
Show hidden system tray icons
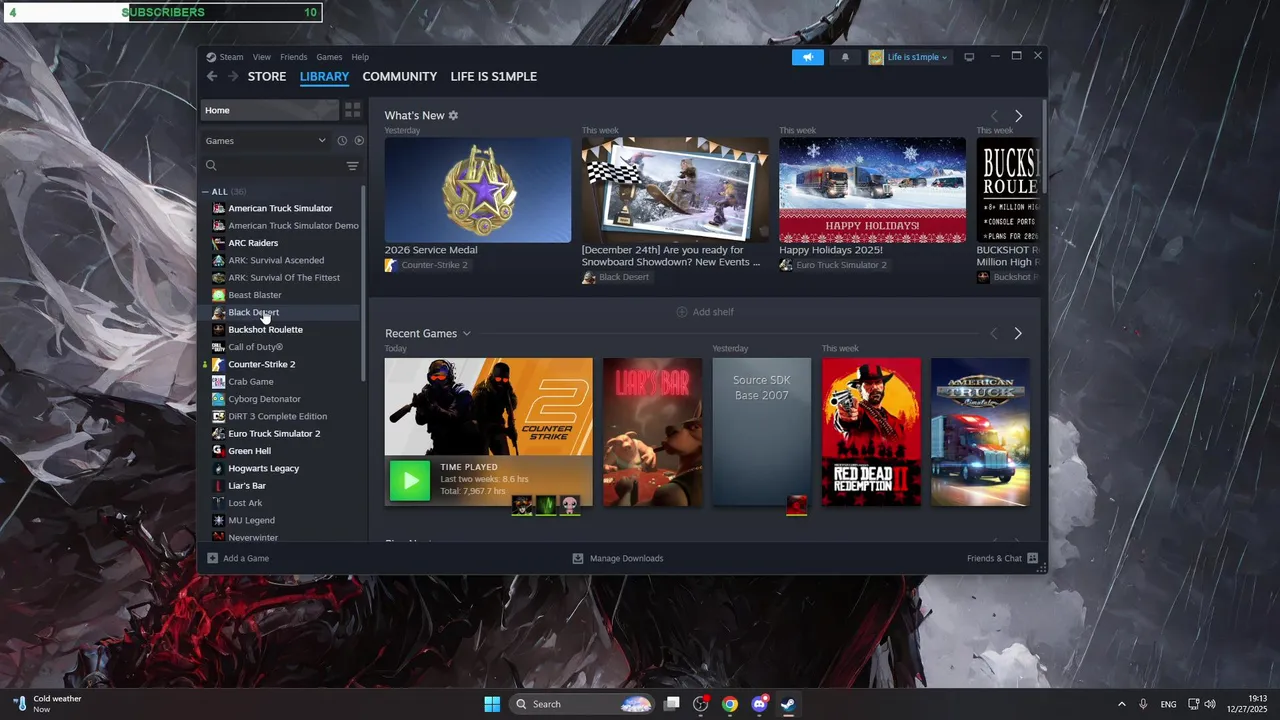(x=1121, y=704)
